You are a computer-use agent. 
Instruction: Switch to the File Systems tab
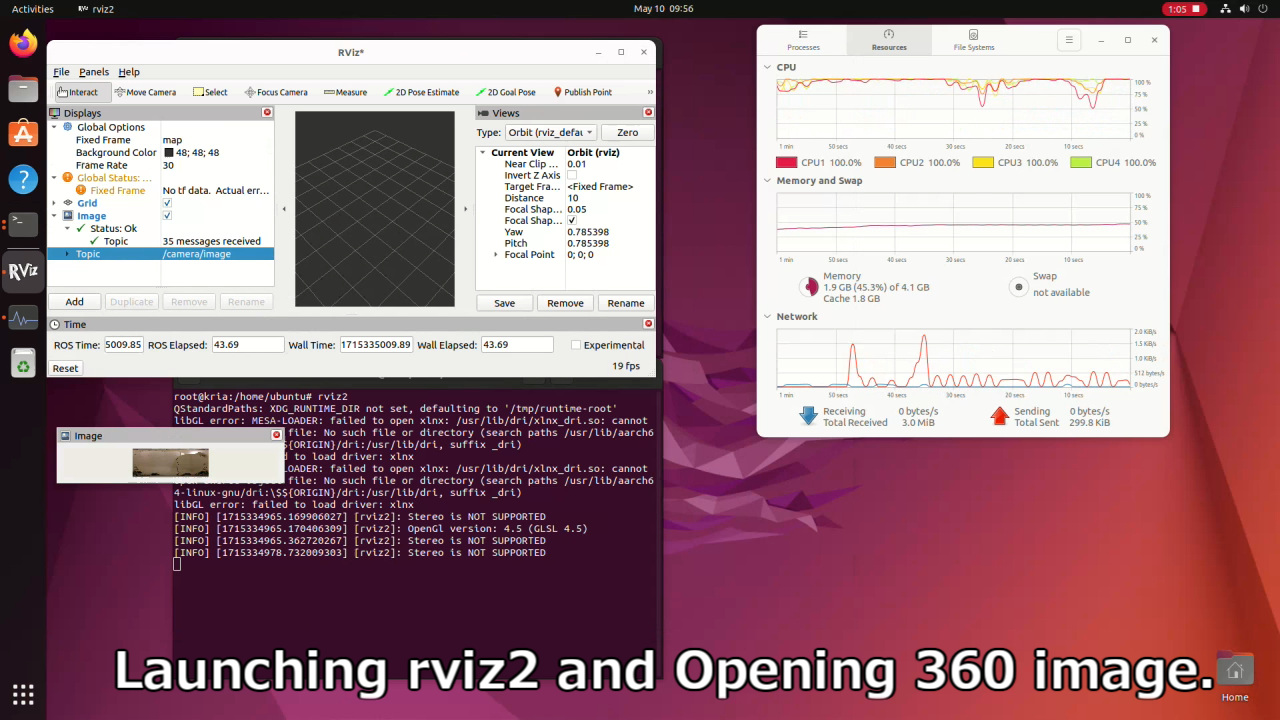pos(973,41)
